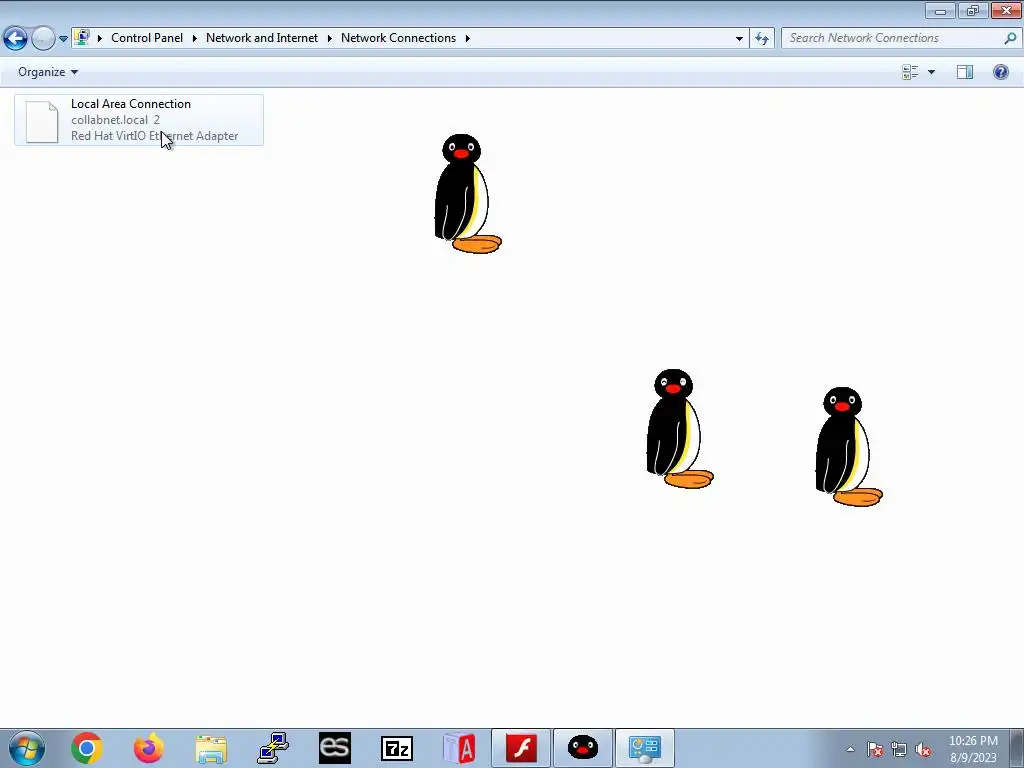
Task: Close the Network Connections window
Action: pos(1006,10)
